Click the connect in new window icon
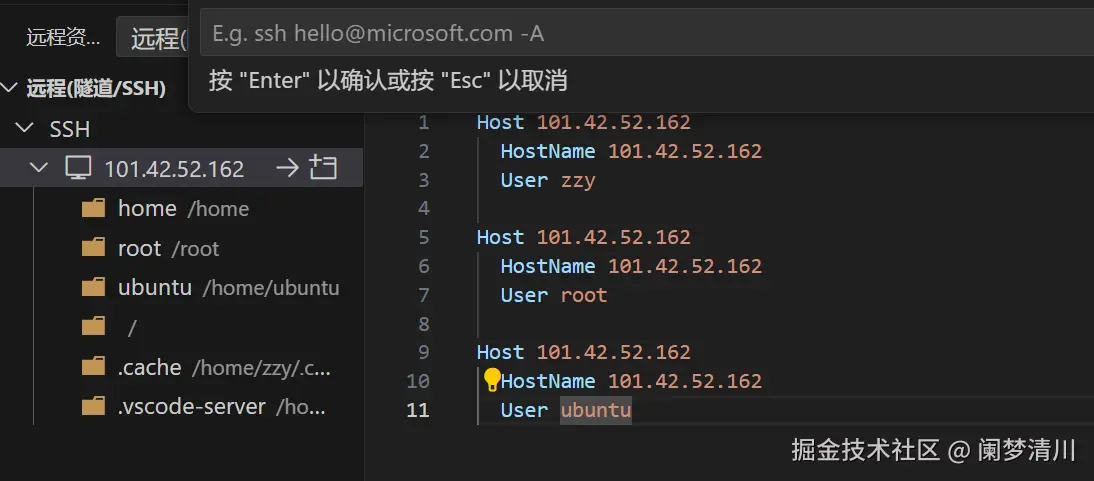The height and width of the screenshot is (481, 1094). point(323,168)
